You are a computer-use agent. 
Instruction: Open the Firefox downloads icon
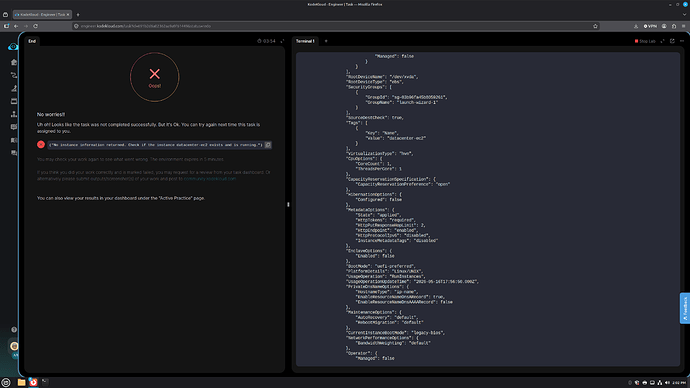636,26
